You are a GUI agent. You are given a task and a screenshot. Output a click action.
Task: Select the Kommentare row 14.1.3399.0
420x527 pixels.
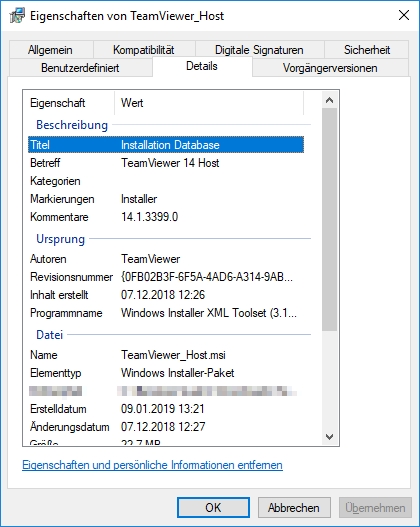pyautogui.click(x=166, y=217)
